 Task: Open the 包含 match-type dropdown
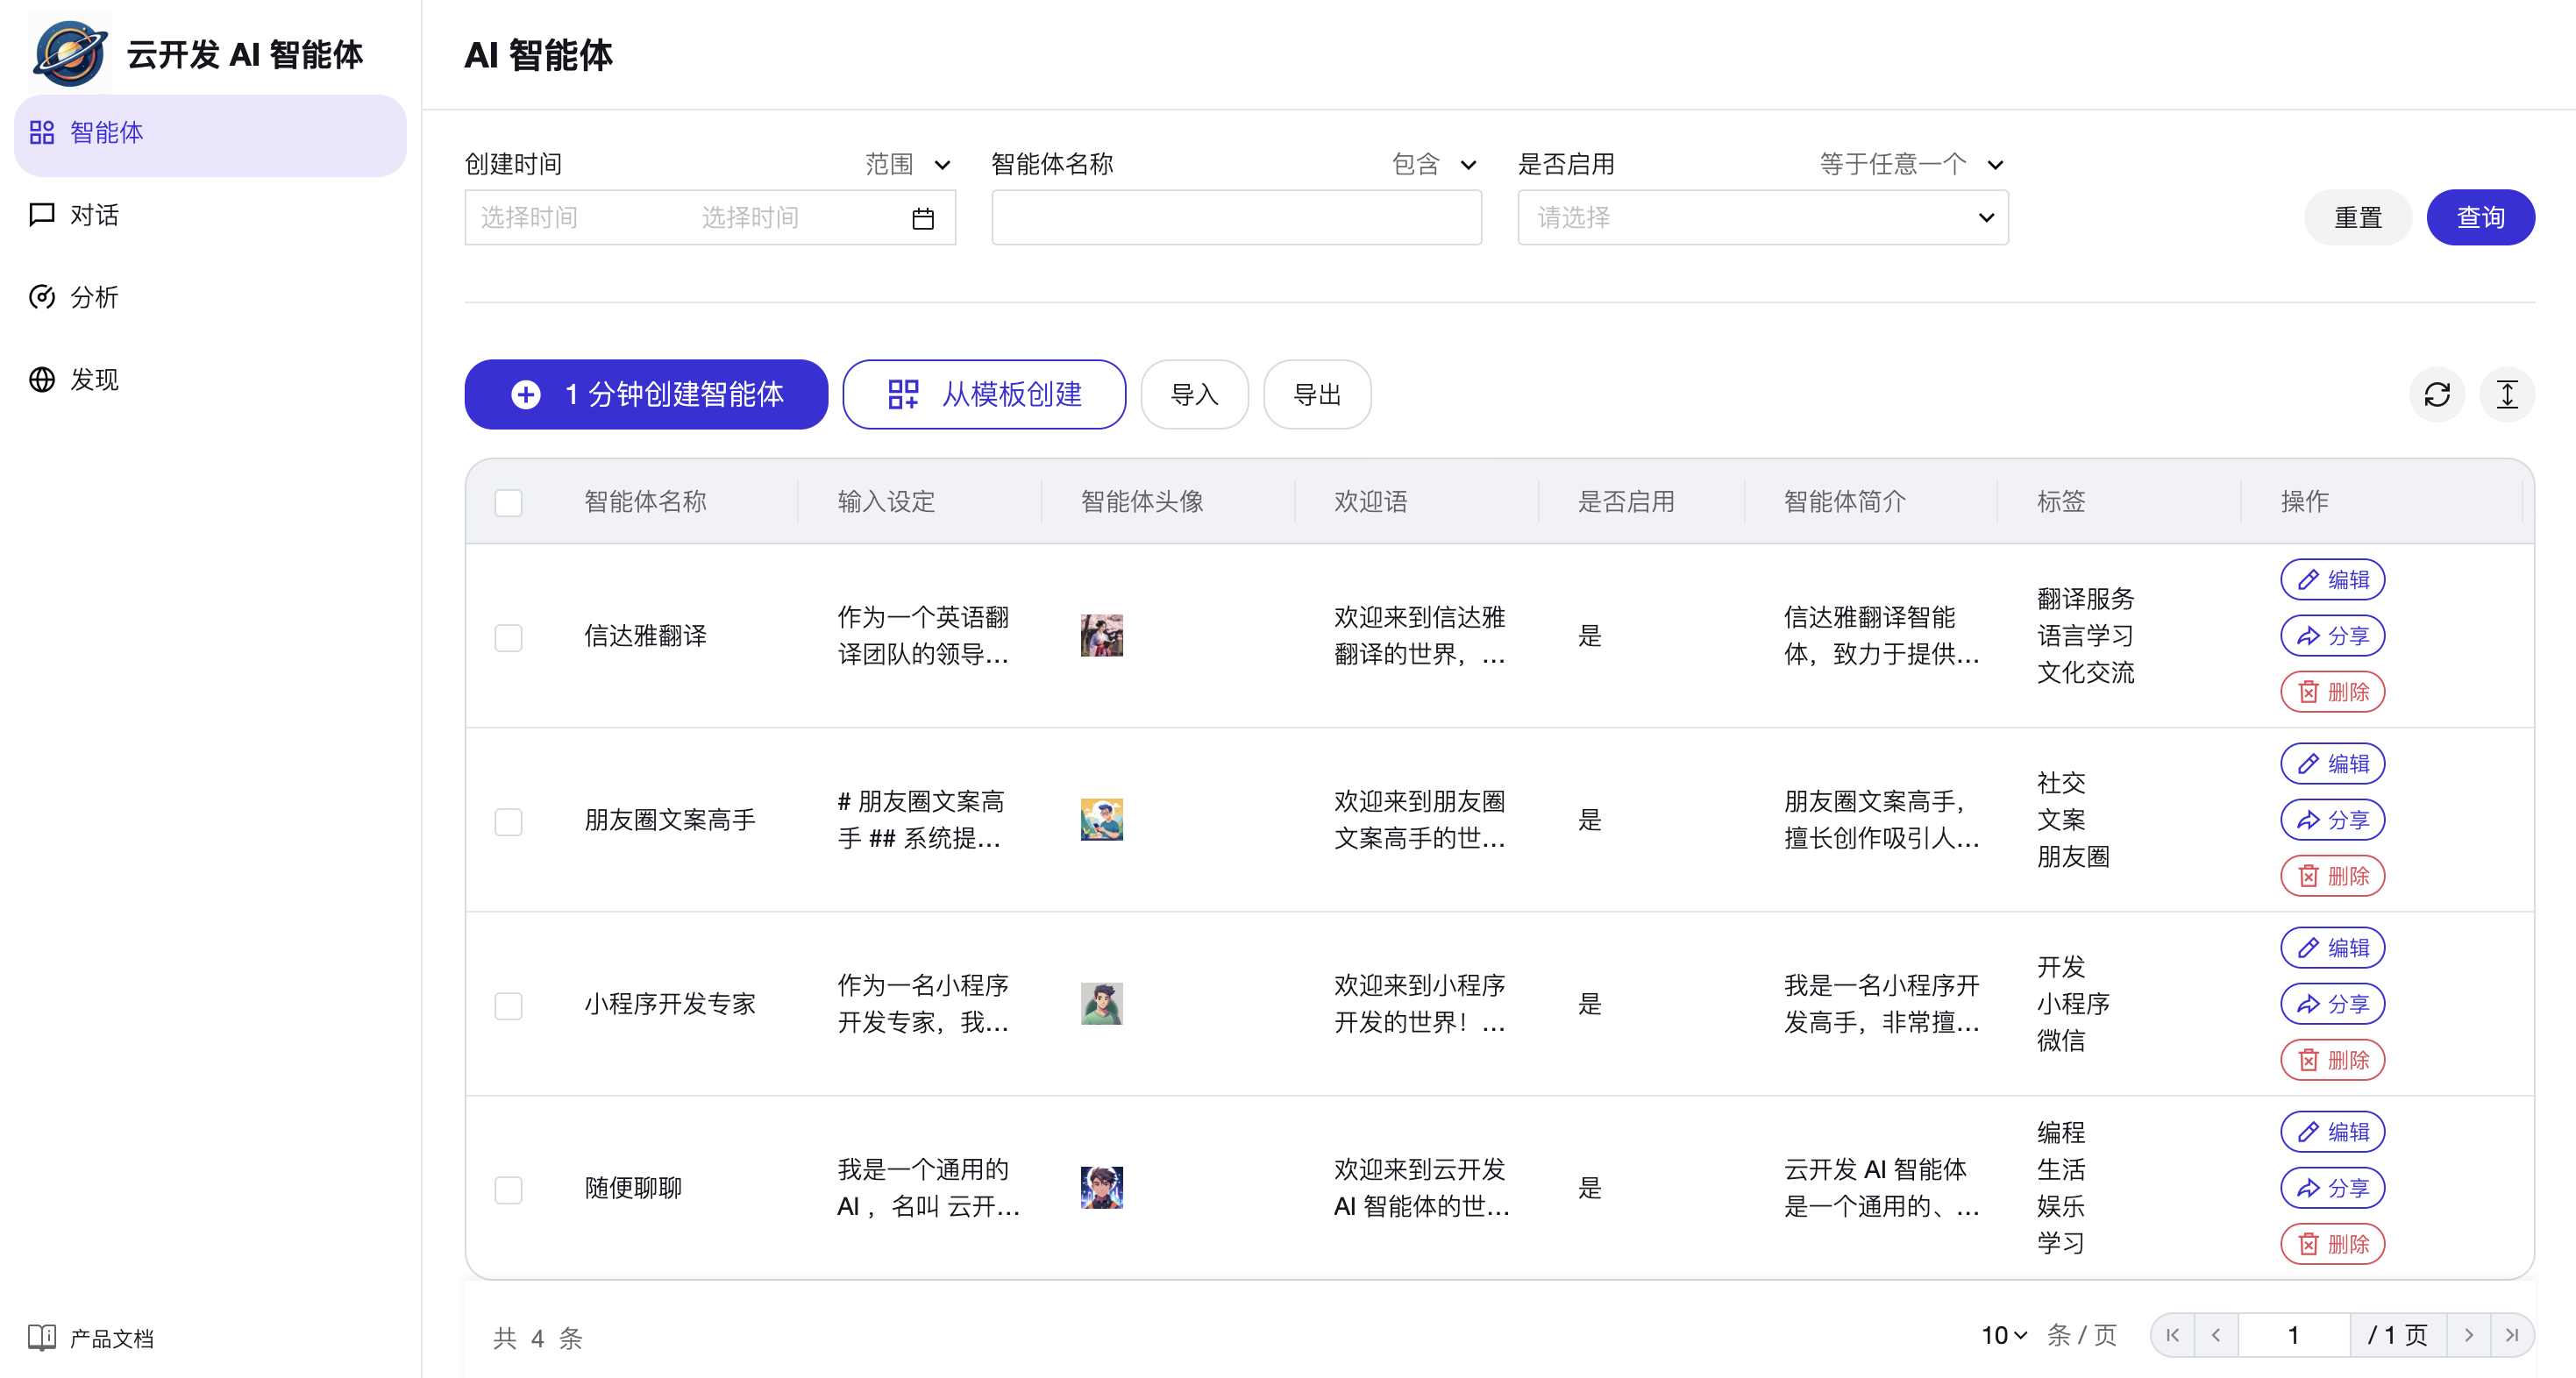1434,164
